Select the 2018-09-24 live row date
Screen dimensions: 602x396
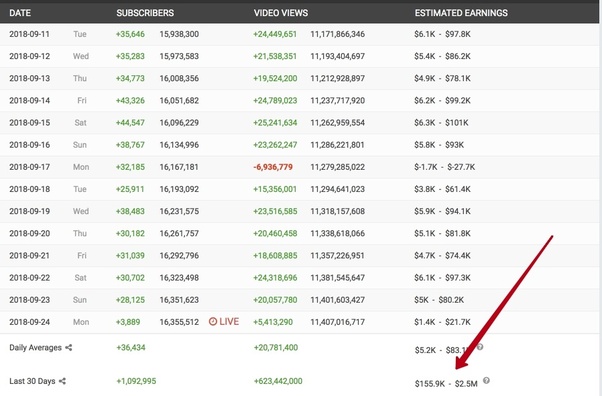point(30,322)
